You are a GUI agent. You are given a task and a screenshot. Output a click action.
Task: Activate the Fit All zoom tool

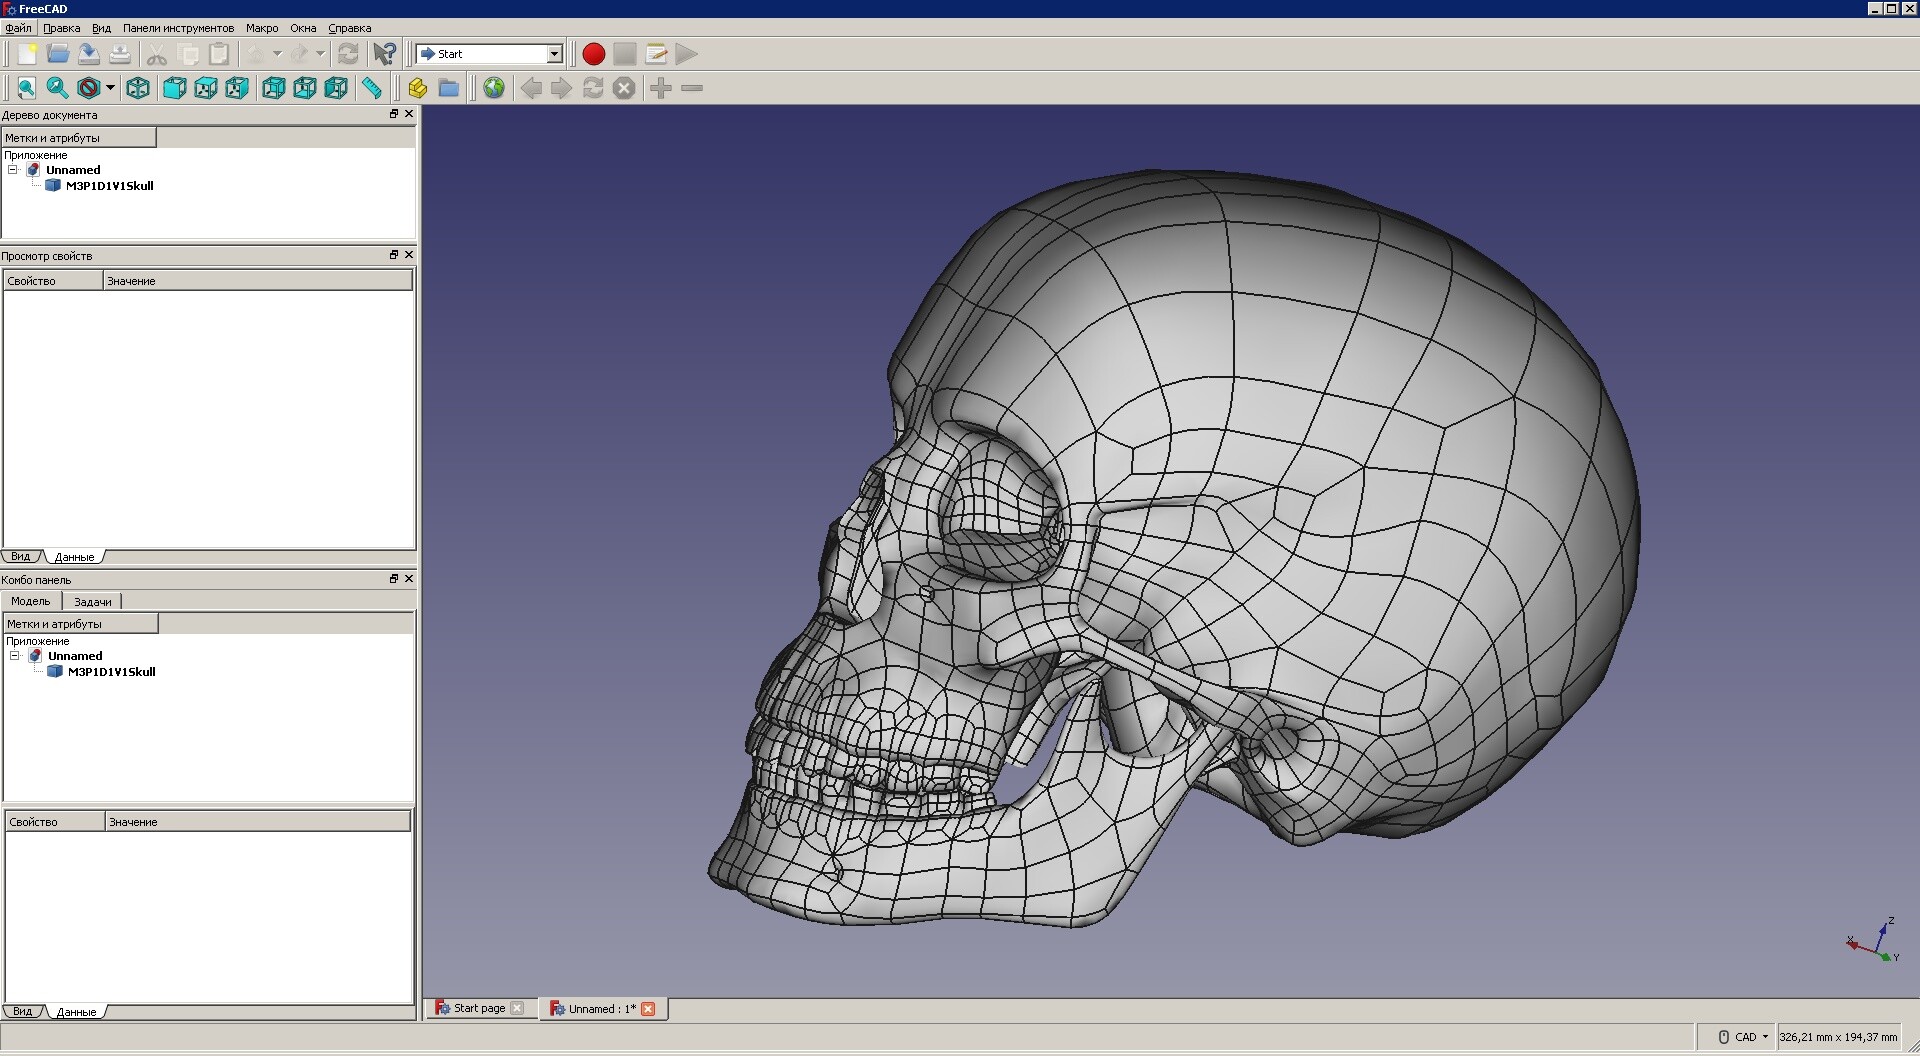tap(25, 88)
